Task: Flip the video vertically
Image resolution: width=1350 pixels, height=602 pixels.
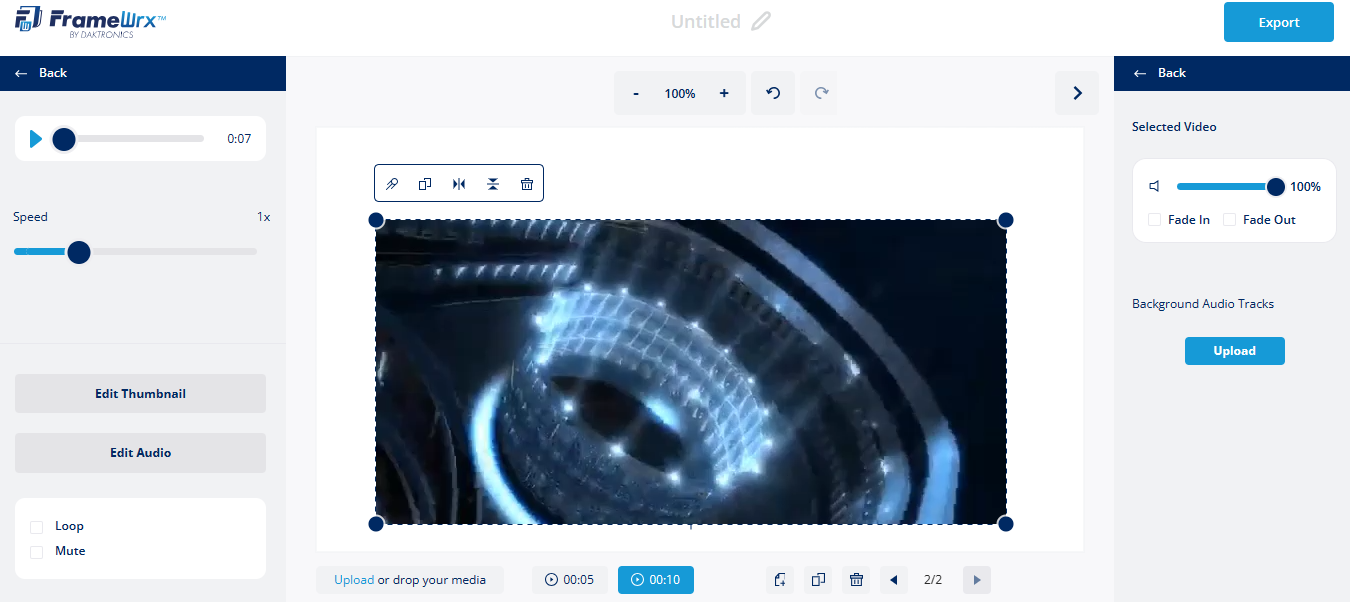Action: pos(493,183)
